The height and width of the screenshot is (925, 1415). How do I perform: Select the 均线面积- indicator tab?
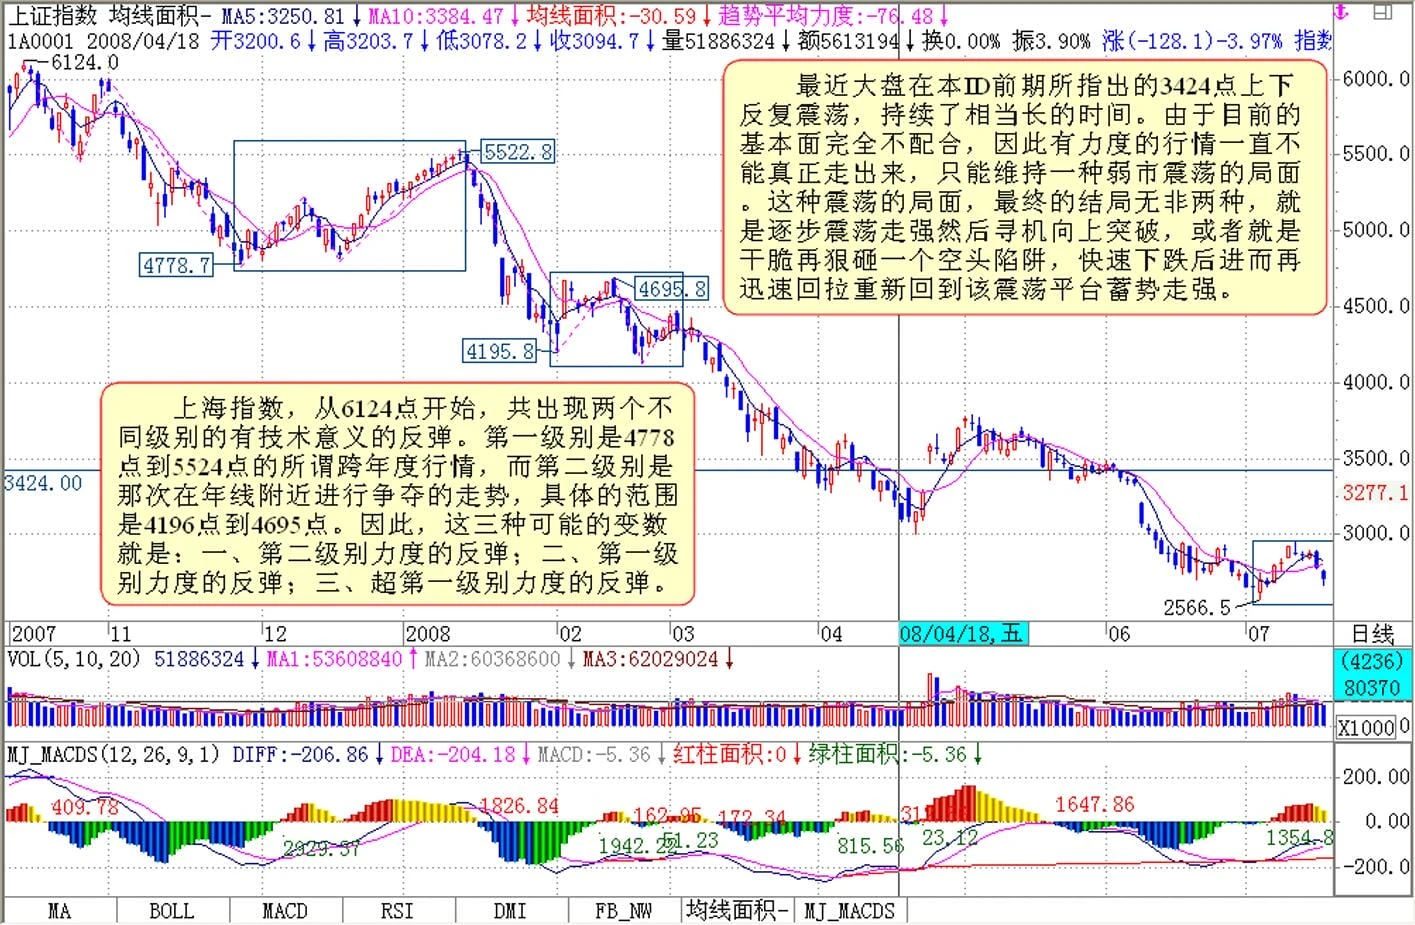tap(737, 910)
